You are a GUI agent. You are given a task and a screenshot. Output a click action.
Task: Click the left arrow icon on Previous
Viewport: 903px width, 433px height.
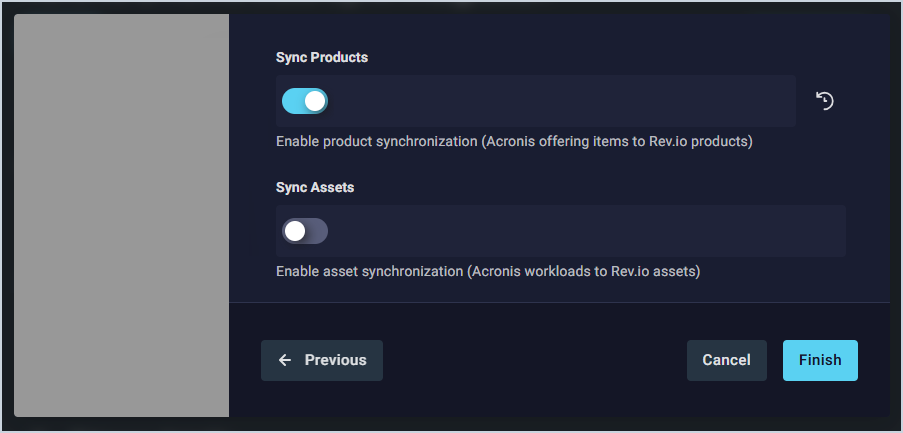pos(285,360)
